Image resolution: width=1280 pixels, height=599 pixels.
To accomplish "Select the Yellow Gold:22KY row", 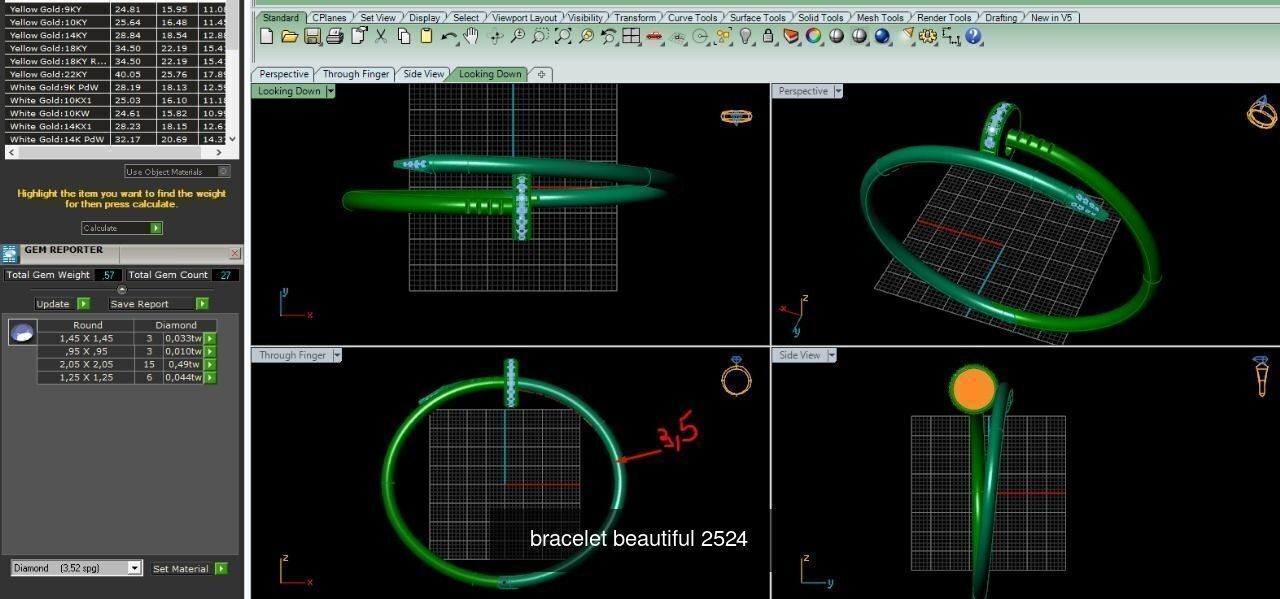I will pos(116,74).
